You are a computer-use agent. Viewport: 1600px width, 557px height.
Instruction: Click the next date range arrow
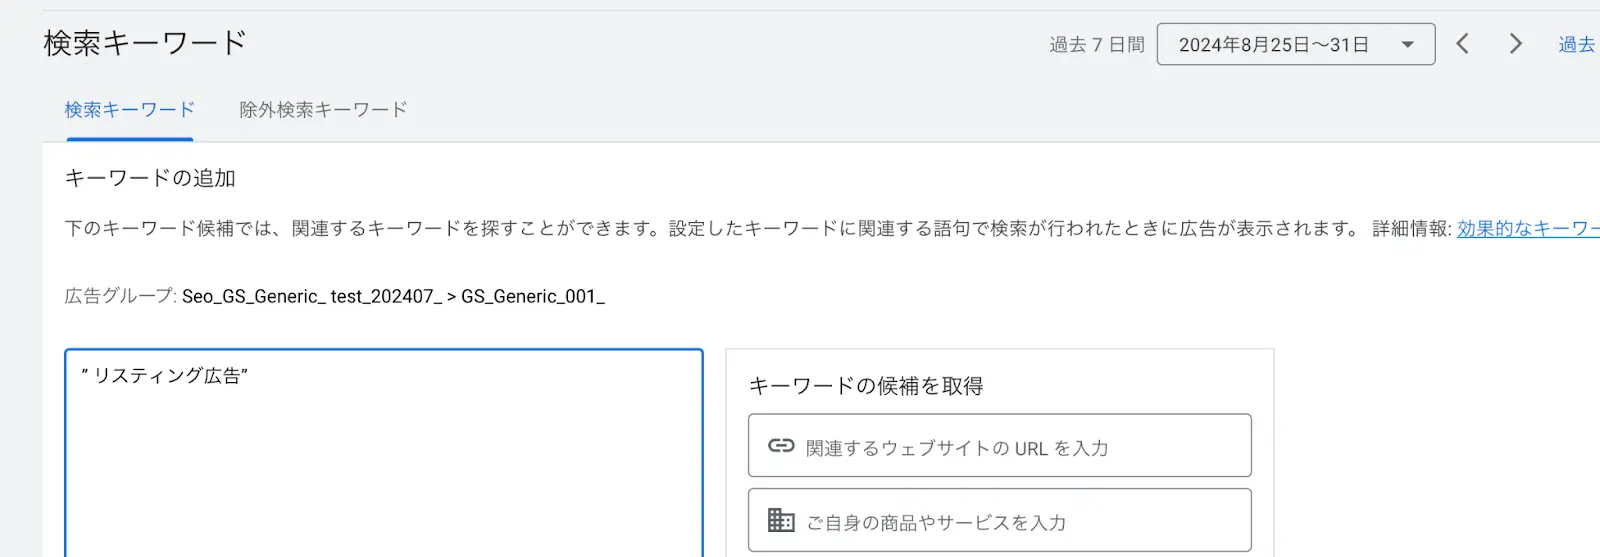(x=1515, y=44)
